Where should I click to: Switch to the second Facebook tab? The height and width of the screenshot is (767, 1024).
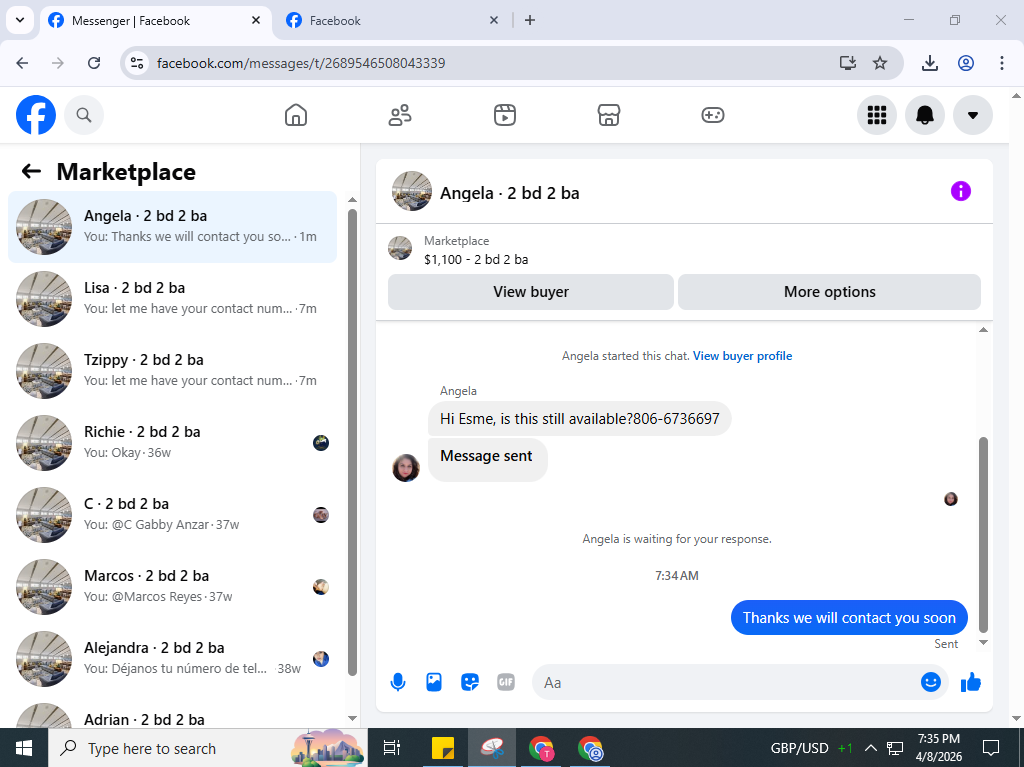click(392, 21)
